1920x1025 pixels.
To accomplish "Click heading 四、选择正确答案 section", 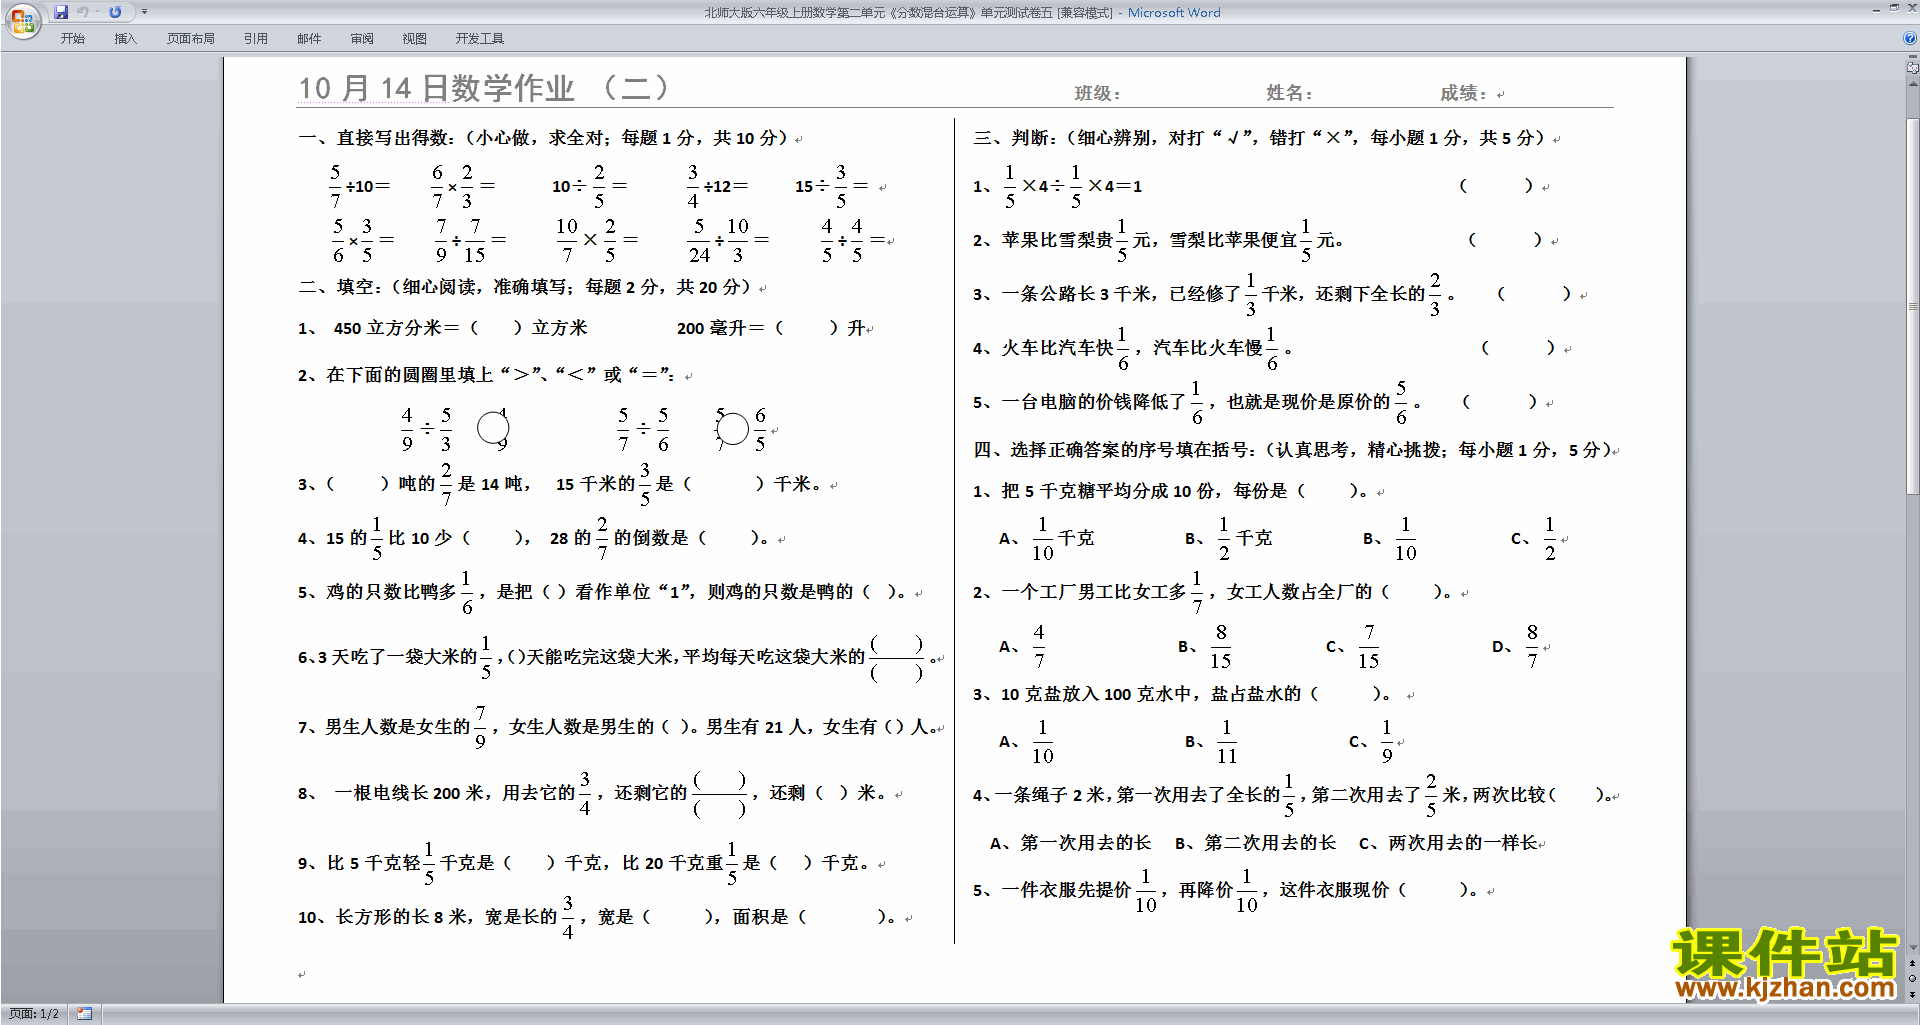I will tap(1292, 450).
